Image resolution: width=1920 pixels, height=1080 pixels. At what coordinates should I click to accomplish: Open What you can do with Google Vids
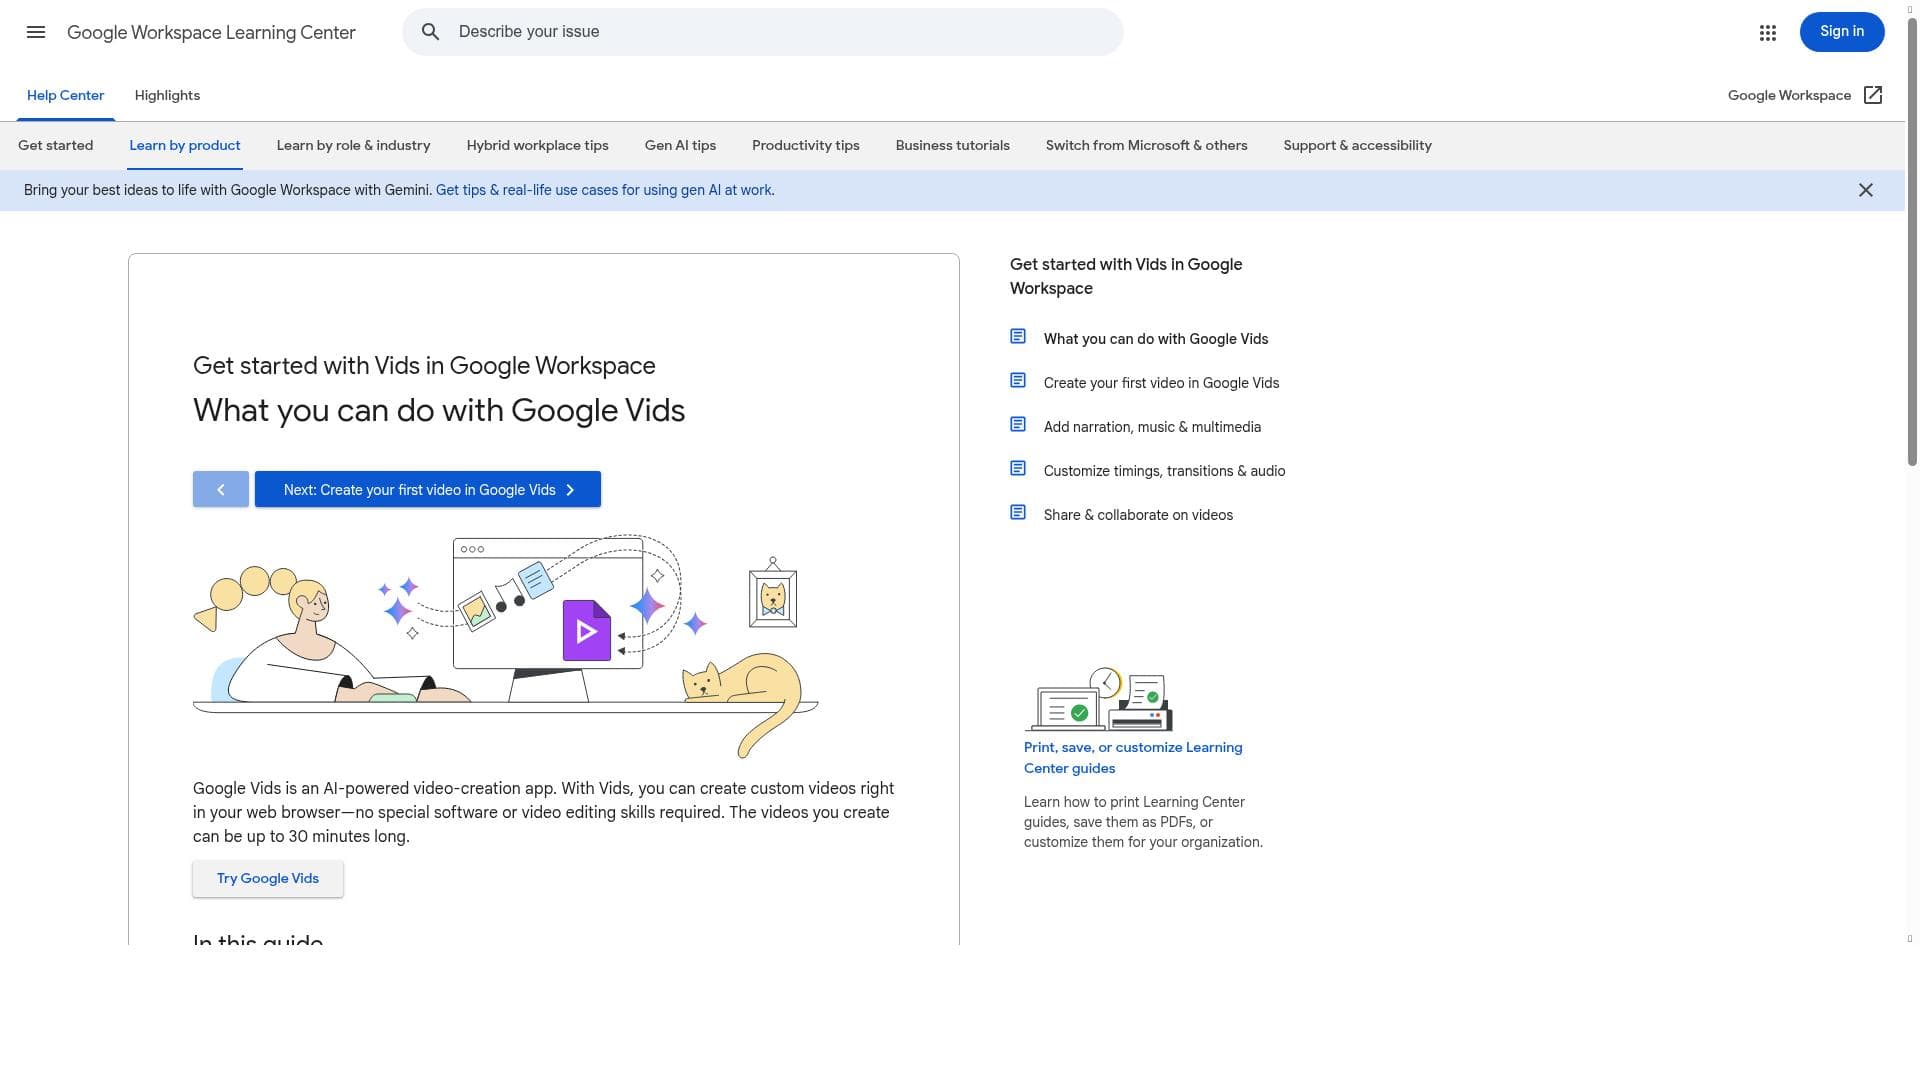click(1156, 339)
